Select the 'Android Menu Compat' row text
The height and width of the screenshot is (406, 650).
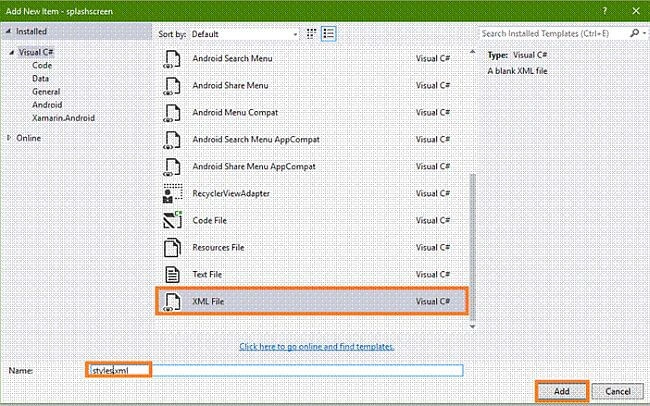235,112
